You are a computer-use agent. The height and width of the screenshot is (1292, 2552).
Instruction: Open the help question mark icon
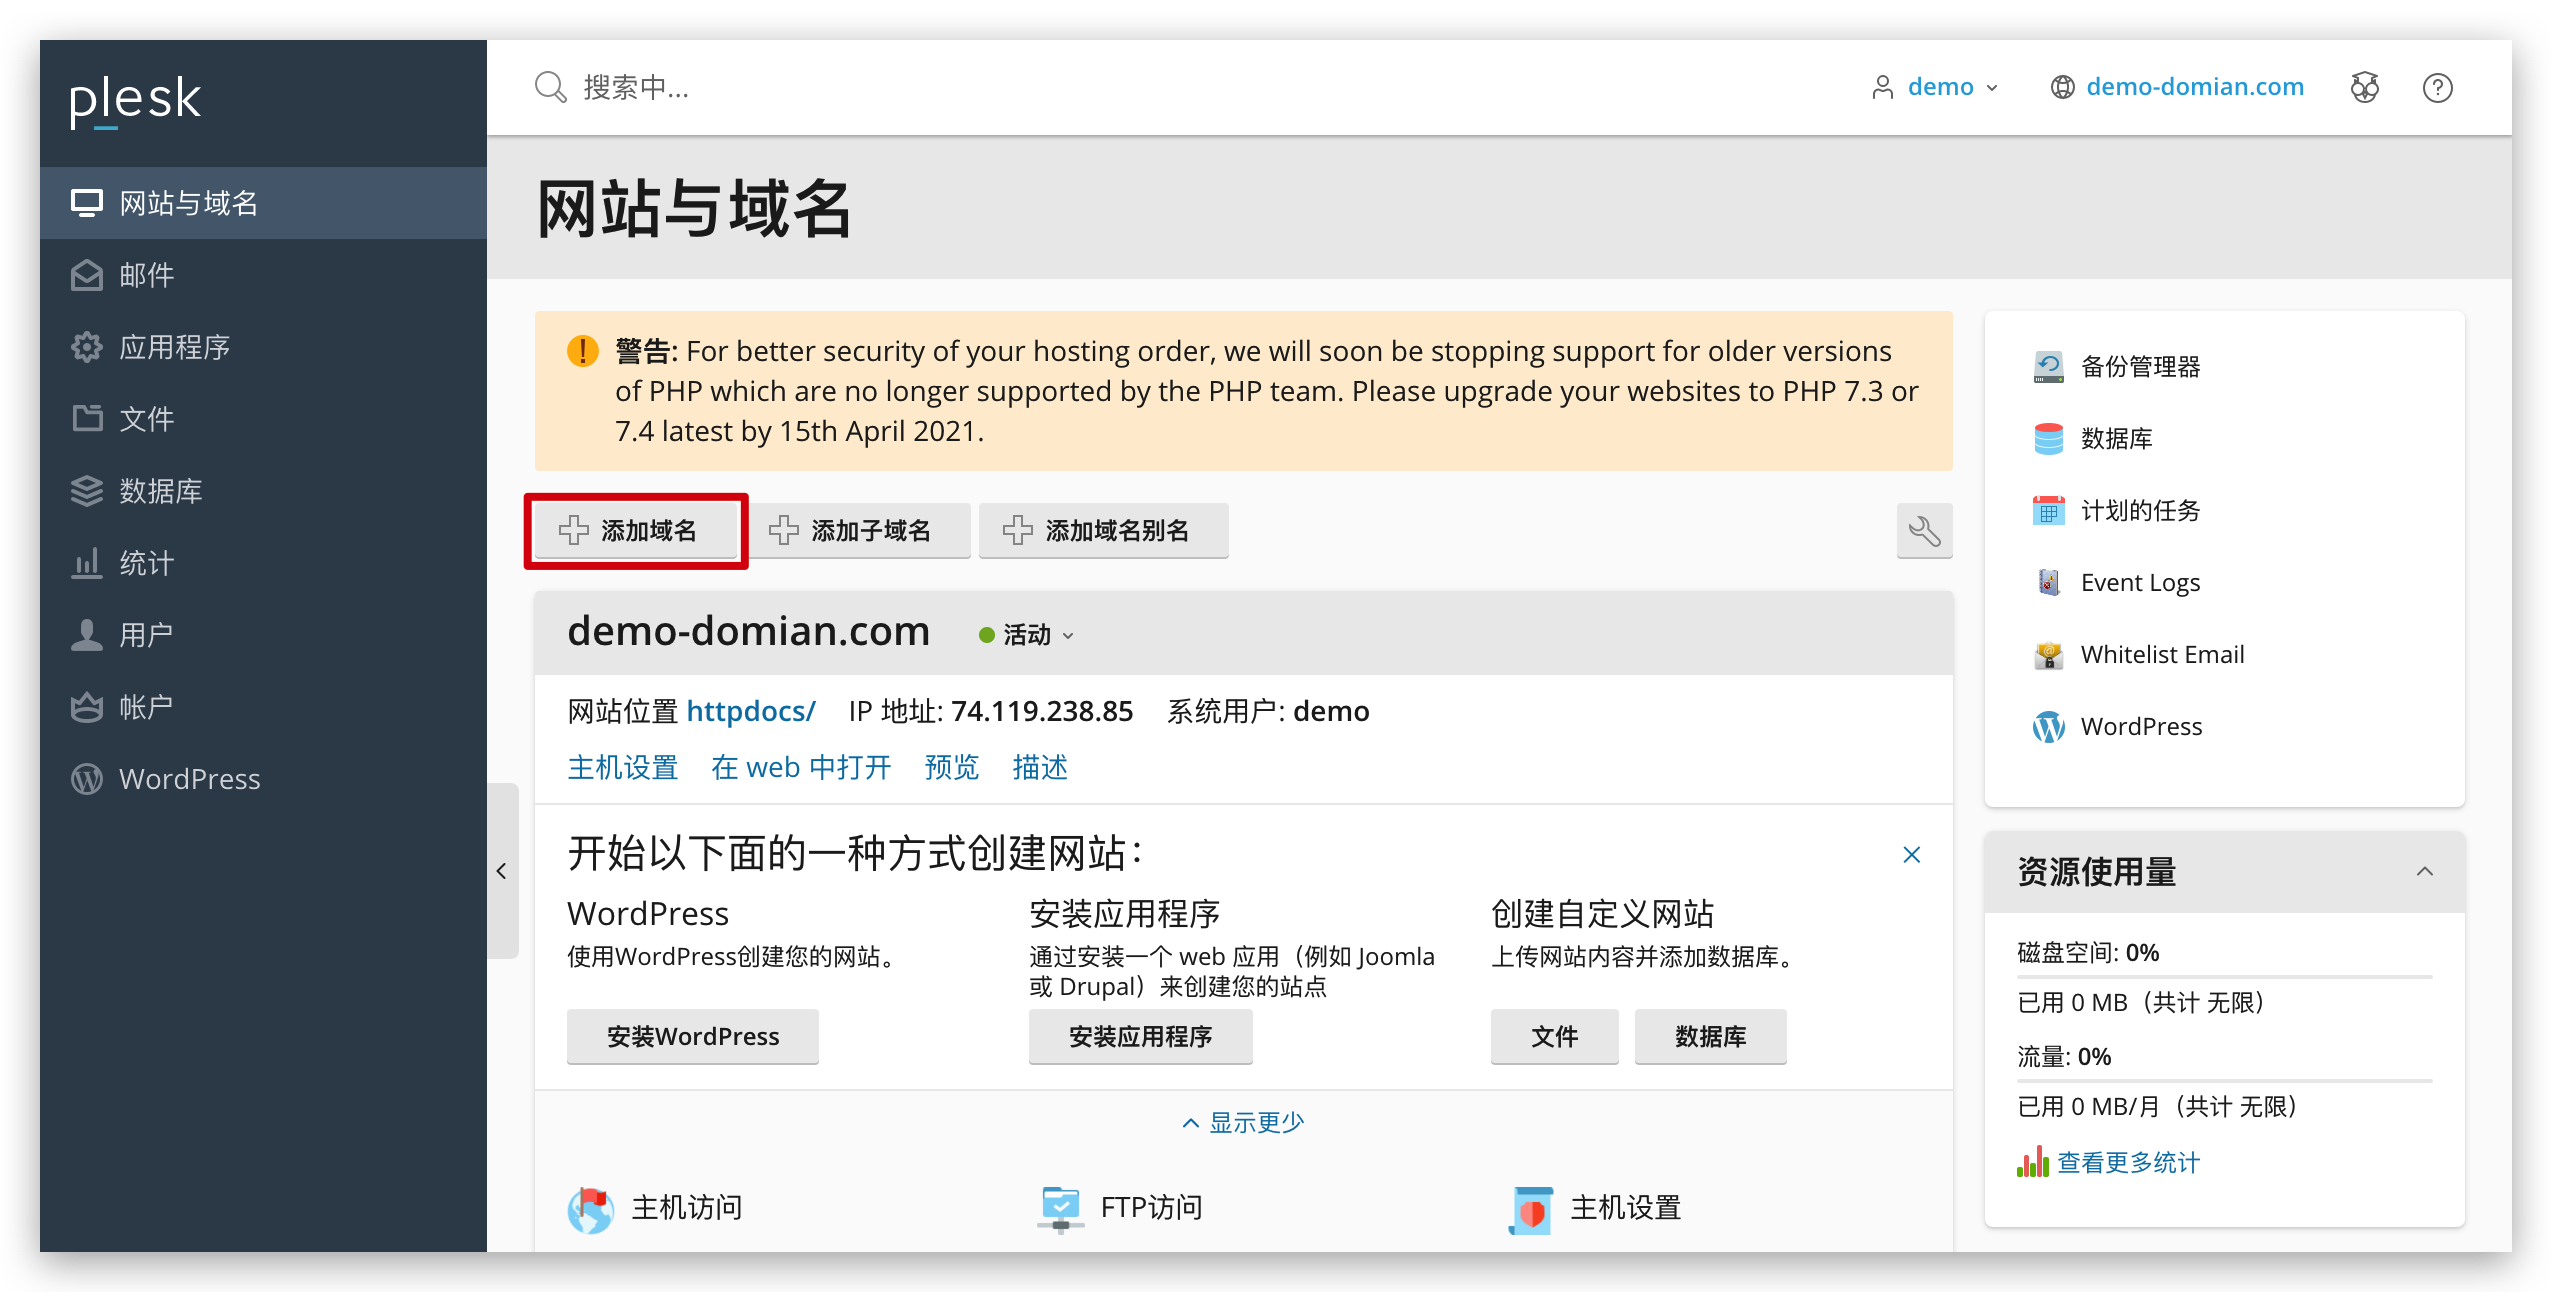click(x=2437, y=88)
